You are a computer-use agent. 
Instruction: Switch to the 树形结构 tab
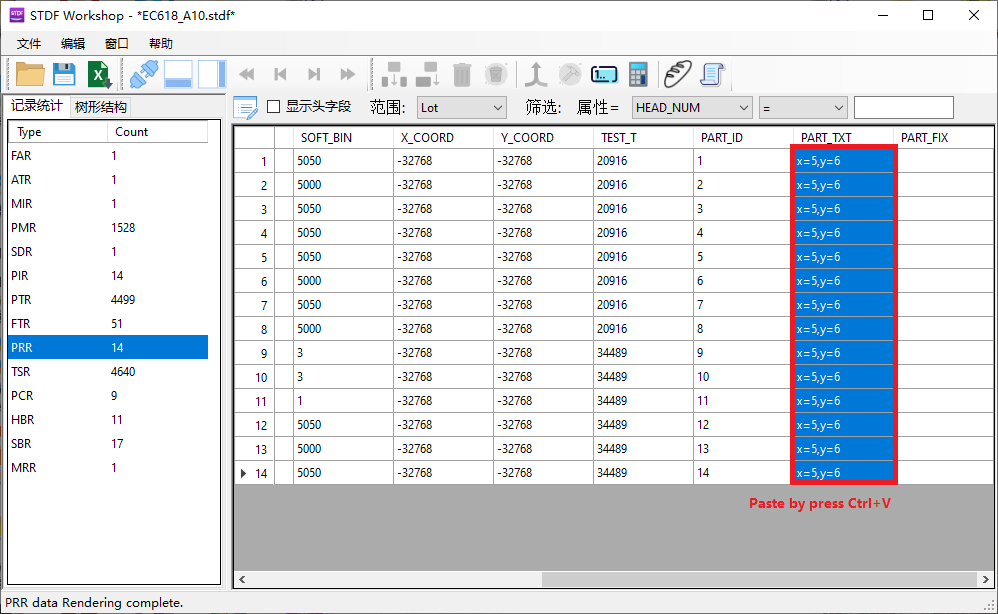(x=100, y=107)
